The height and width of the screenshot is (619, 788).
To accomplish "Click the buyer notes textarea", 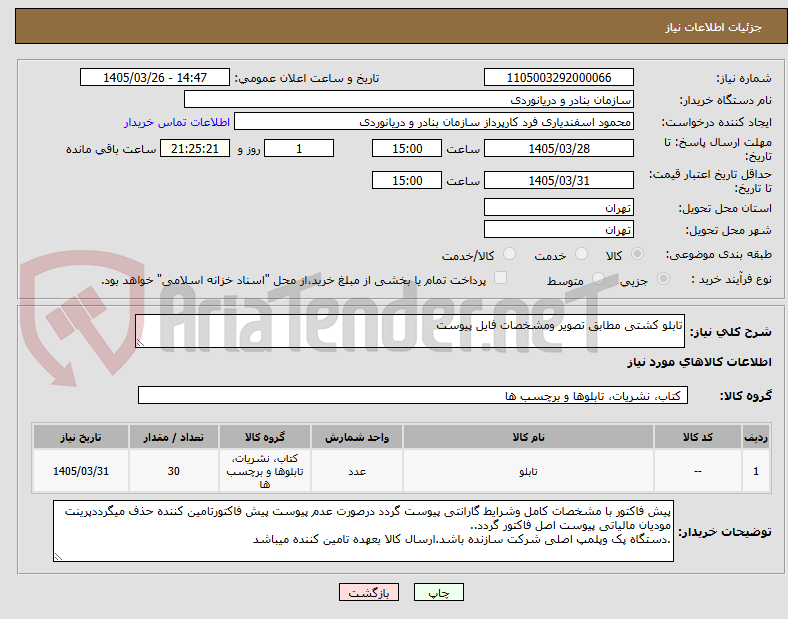I will [363, 531].
